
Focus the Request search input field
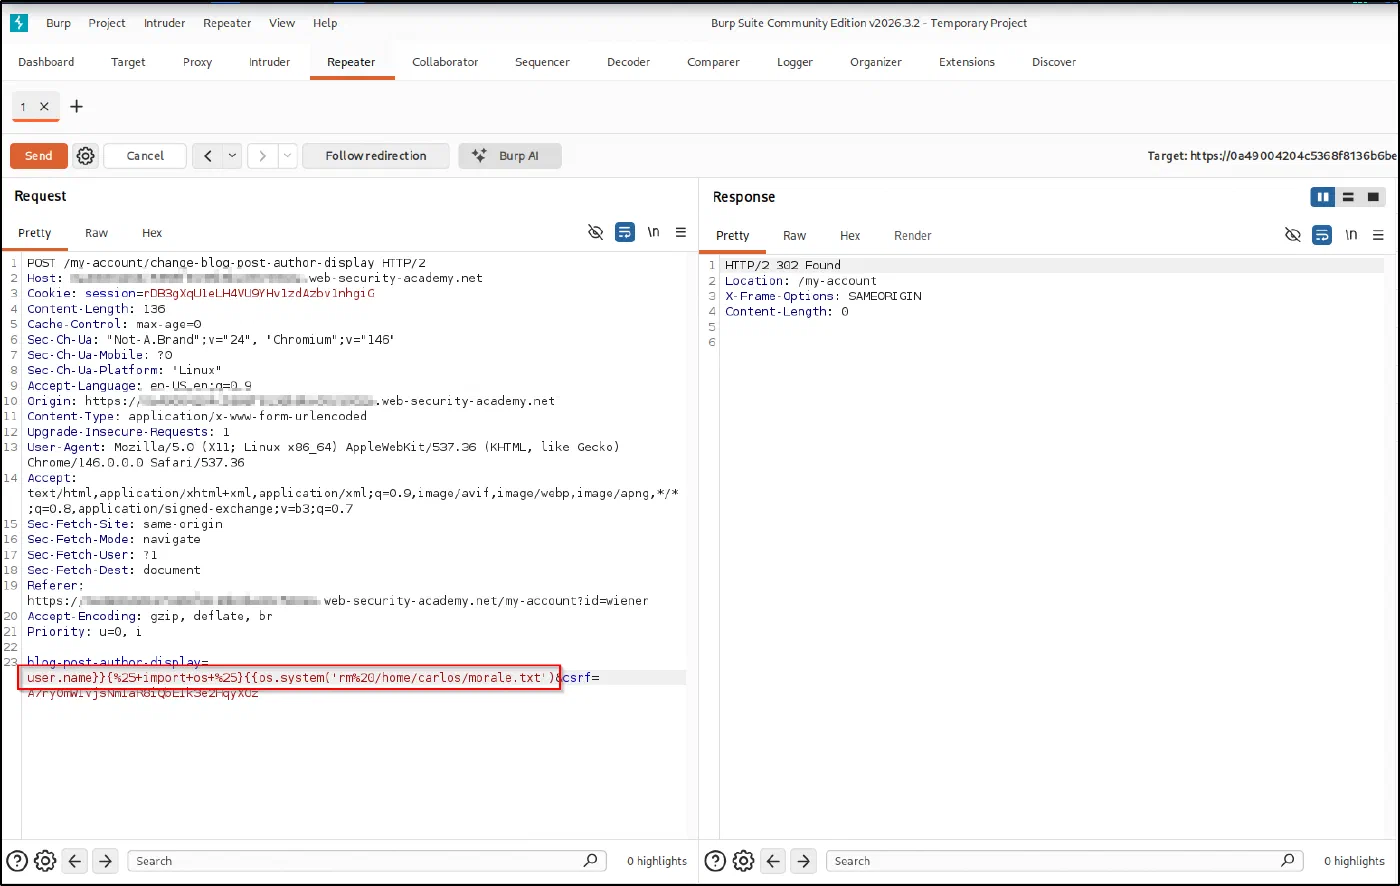pyautogui.click(x=367, y=861)
